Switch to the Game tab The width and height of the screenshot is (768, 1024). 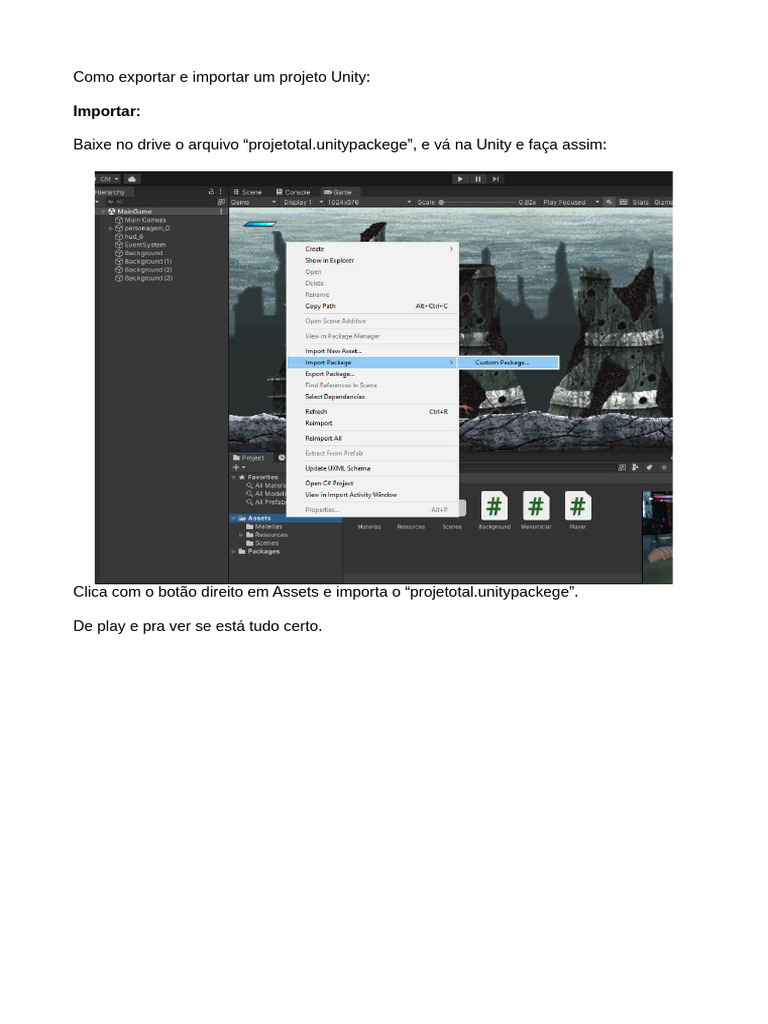(338, 192)
